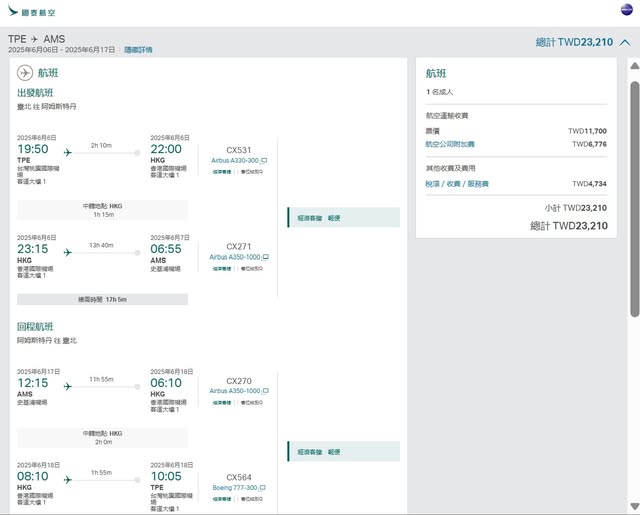640x515 pixels.
Task: Click the plane icon on TPE–HKG leg
Action: tap(68, 153)
